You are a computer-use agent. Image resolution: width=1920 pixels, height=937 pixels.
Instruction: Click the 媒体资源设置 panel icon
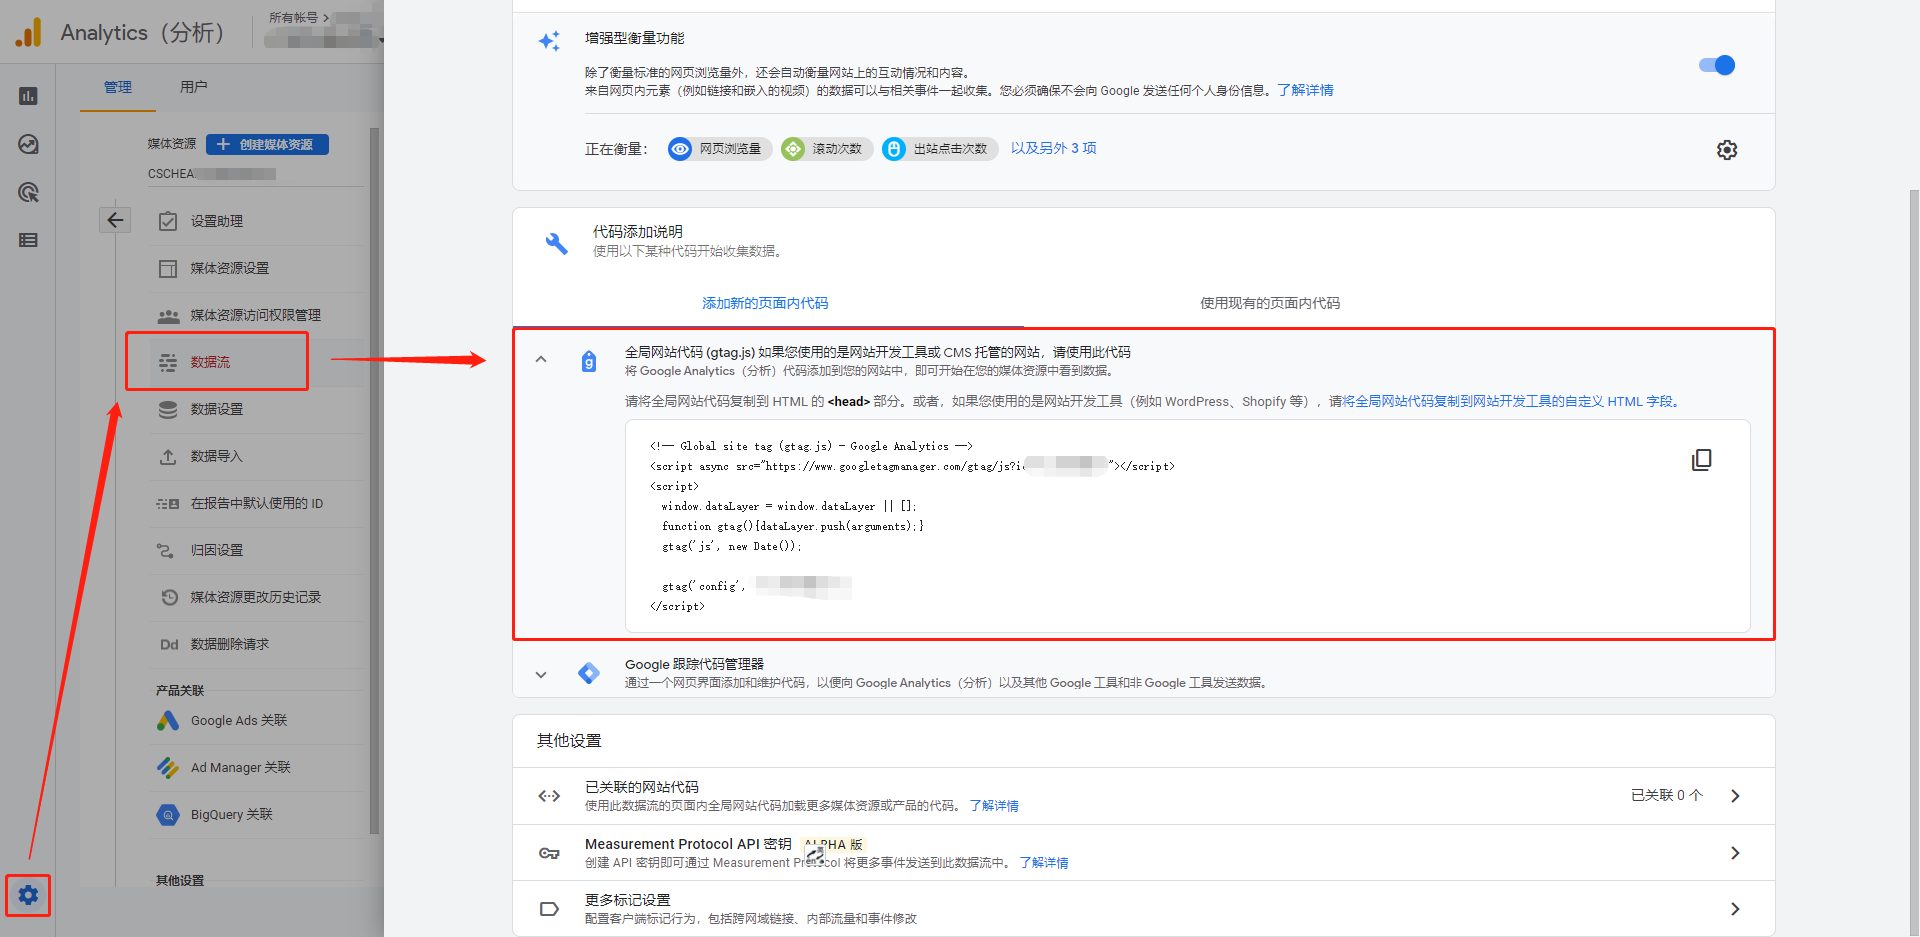[168, 268]
